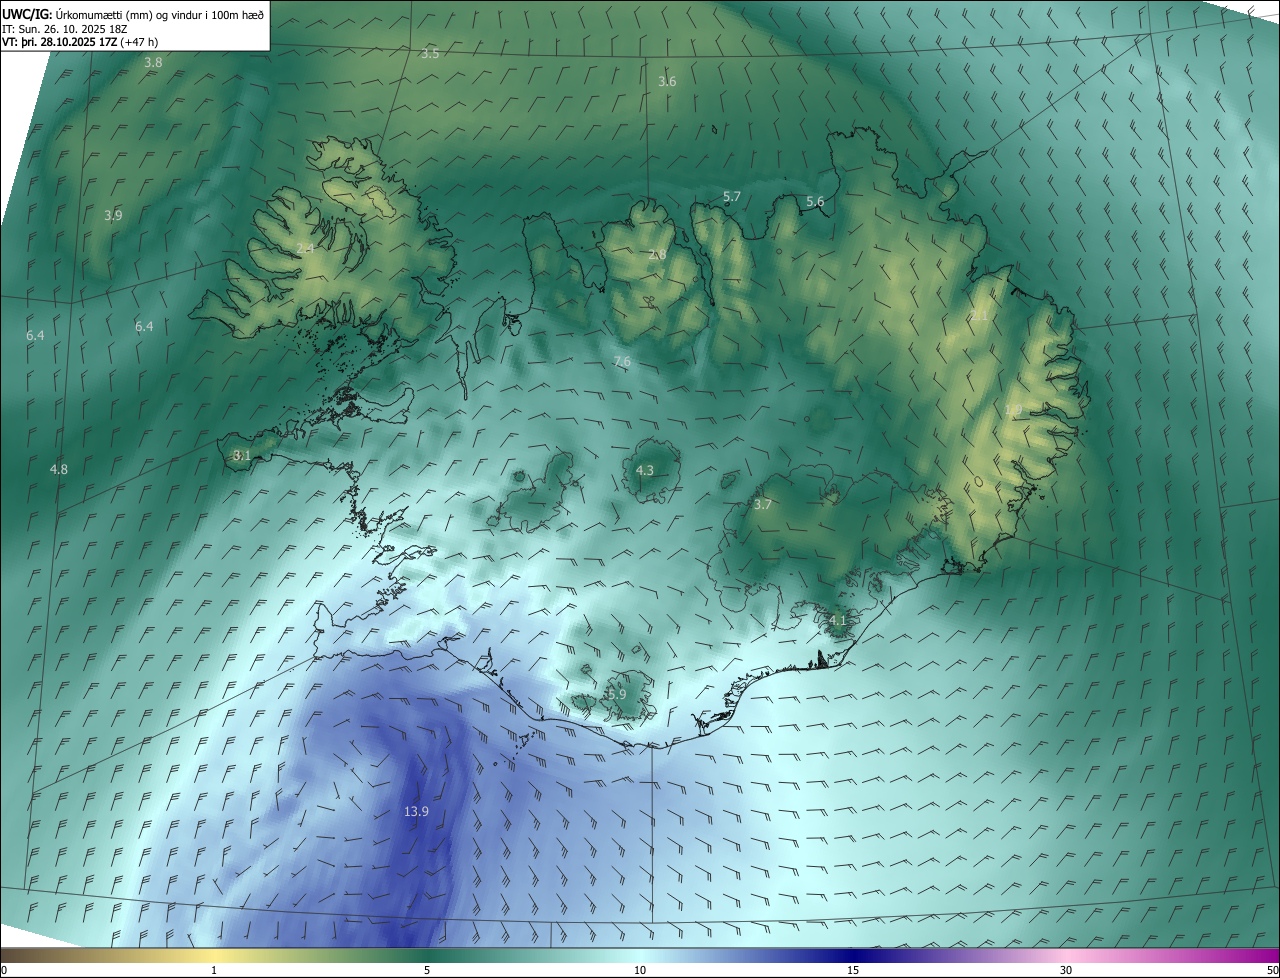This screenshot has height=978, width=1280.
Task: Click the 1.9 value in east Iceland
Action: pyautogui.click(x=1013, y=410)
